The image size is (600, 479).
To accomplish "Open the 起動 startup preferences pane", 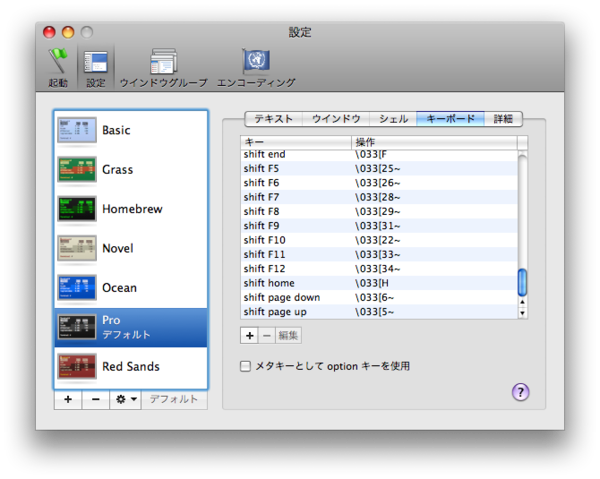I will point(57,67).
